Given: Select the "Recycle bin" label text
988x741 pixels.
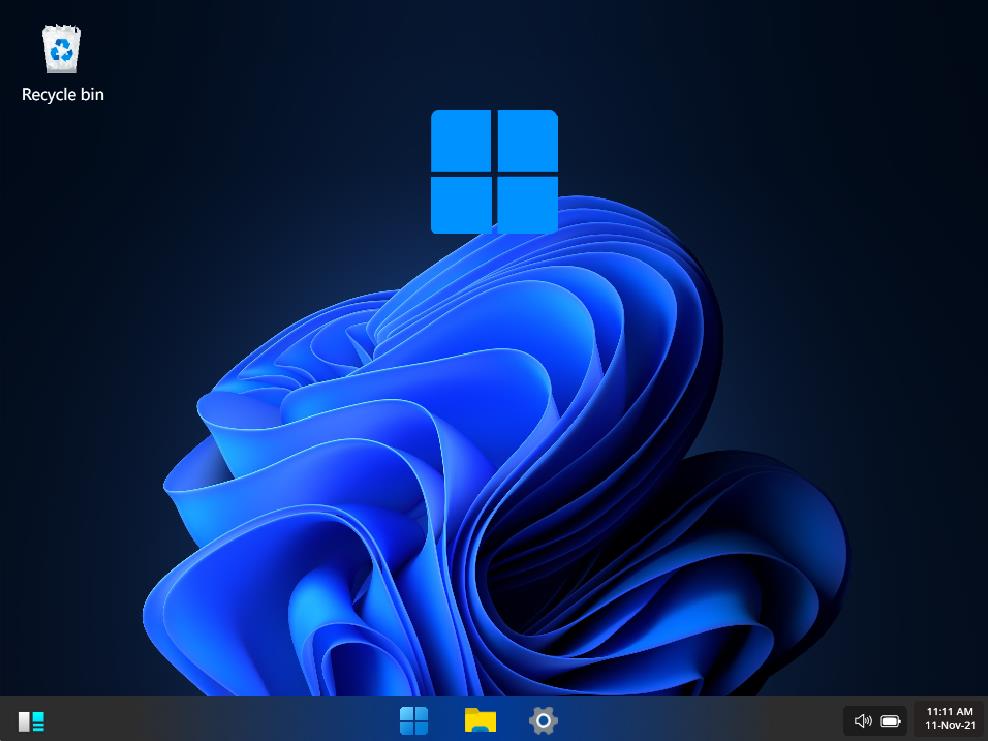Looking at the screenshot, I should [x=62, y=95].
